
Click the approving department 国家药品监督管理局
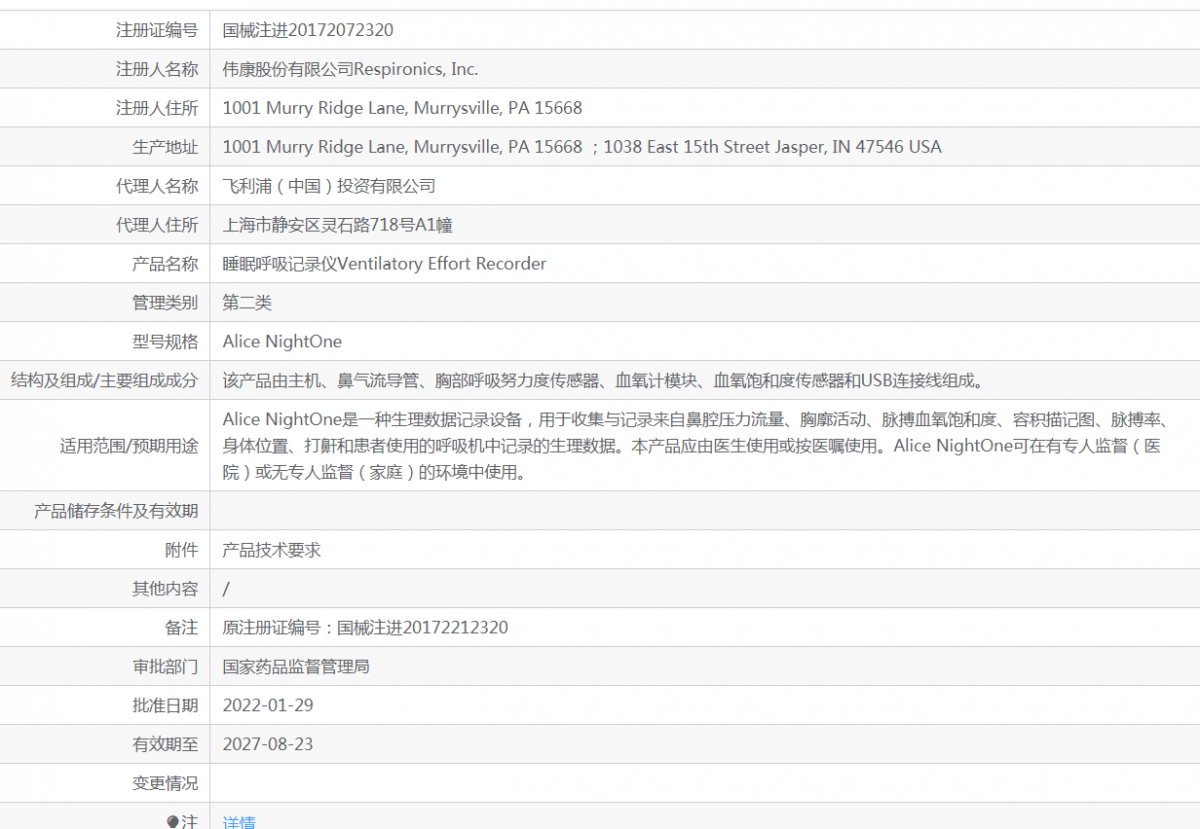click(x=296, y=667)
